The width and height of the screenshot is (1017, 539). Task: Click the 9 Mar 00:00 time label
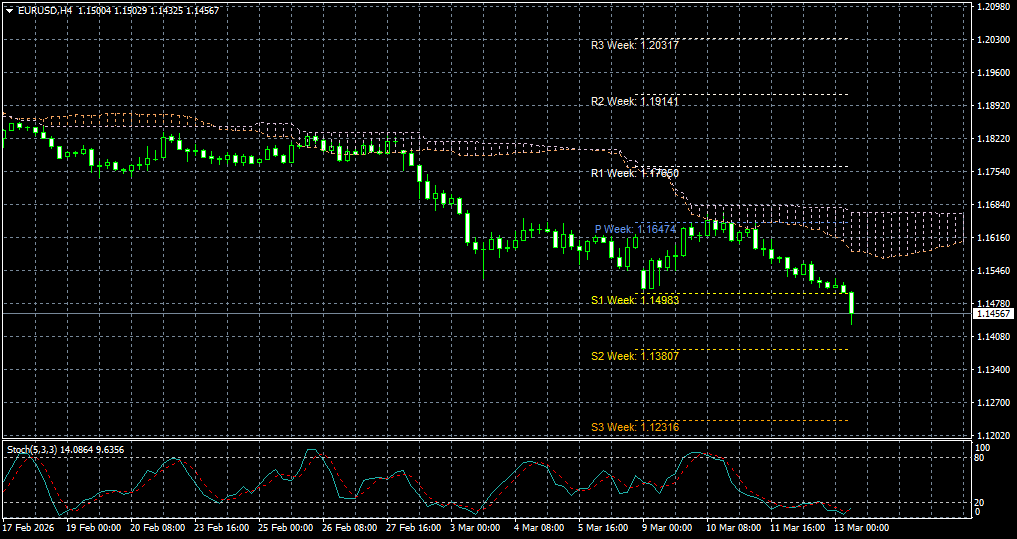click(669, 528)
